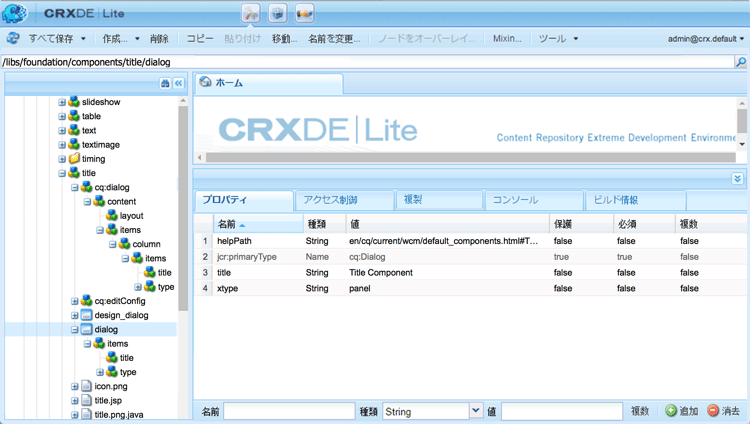The image size is (750, 424).
Task: Select the helpPath property row
Action: tap(472, 241)
